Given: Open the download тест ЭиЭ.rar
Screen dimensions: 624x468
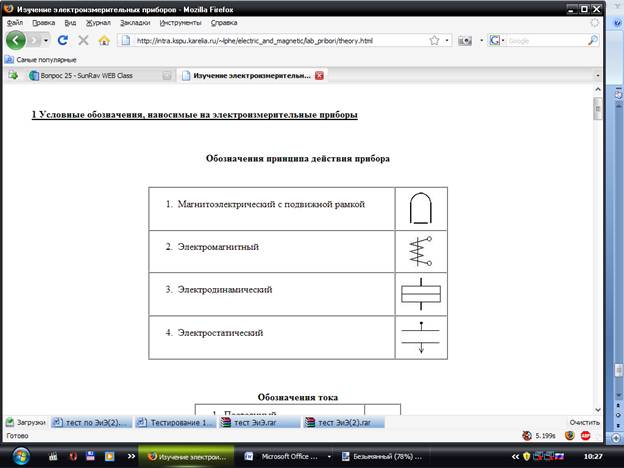Looking at the screenshot, I should tap(259, 422).
